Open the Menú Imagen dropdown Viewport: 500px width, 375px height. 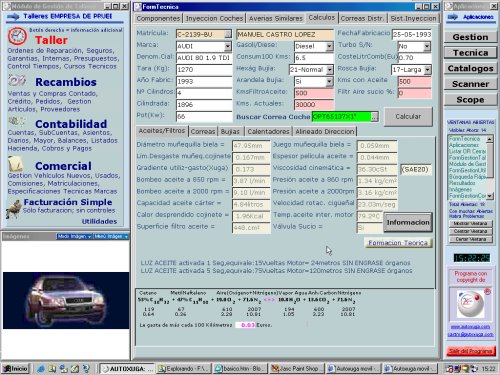pos(111,236)
